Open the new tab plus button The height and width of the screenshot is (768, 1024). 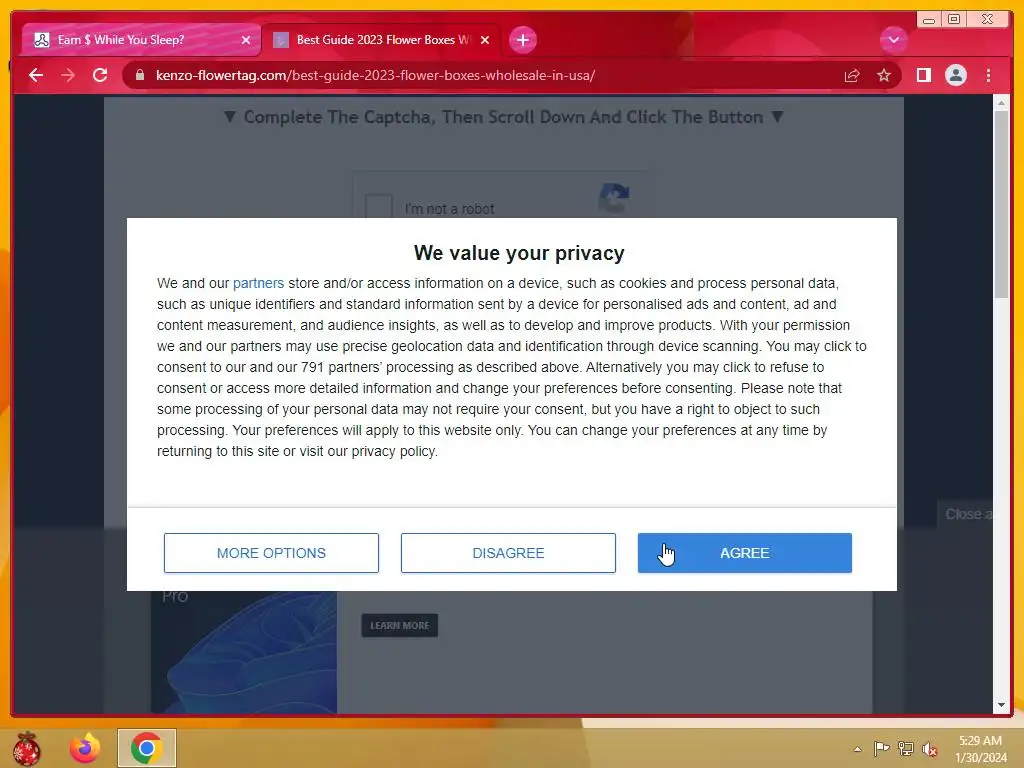(x=522, y=40)
